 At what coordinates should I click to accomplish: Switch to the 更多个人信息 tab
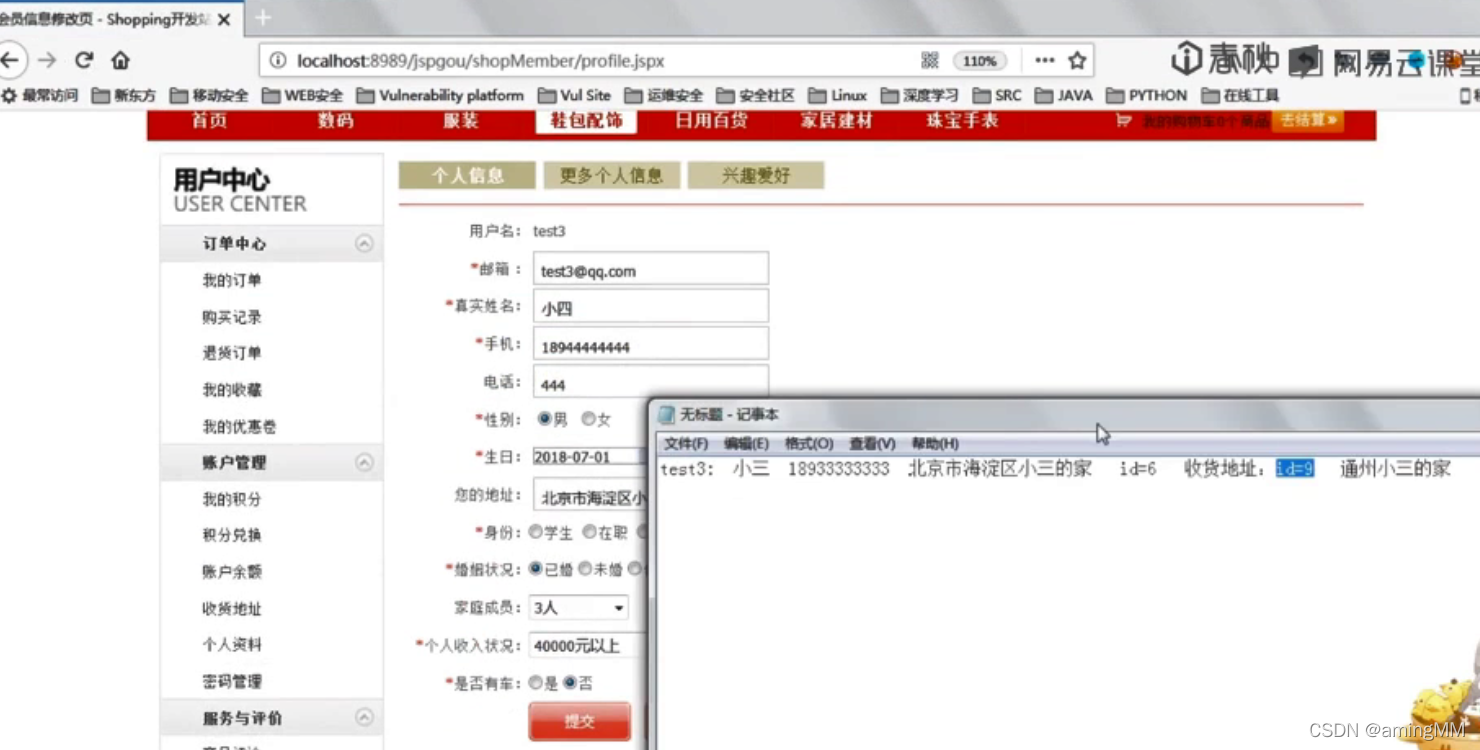(611, 175)
